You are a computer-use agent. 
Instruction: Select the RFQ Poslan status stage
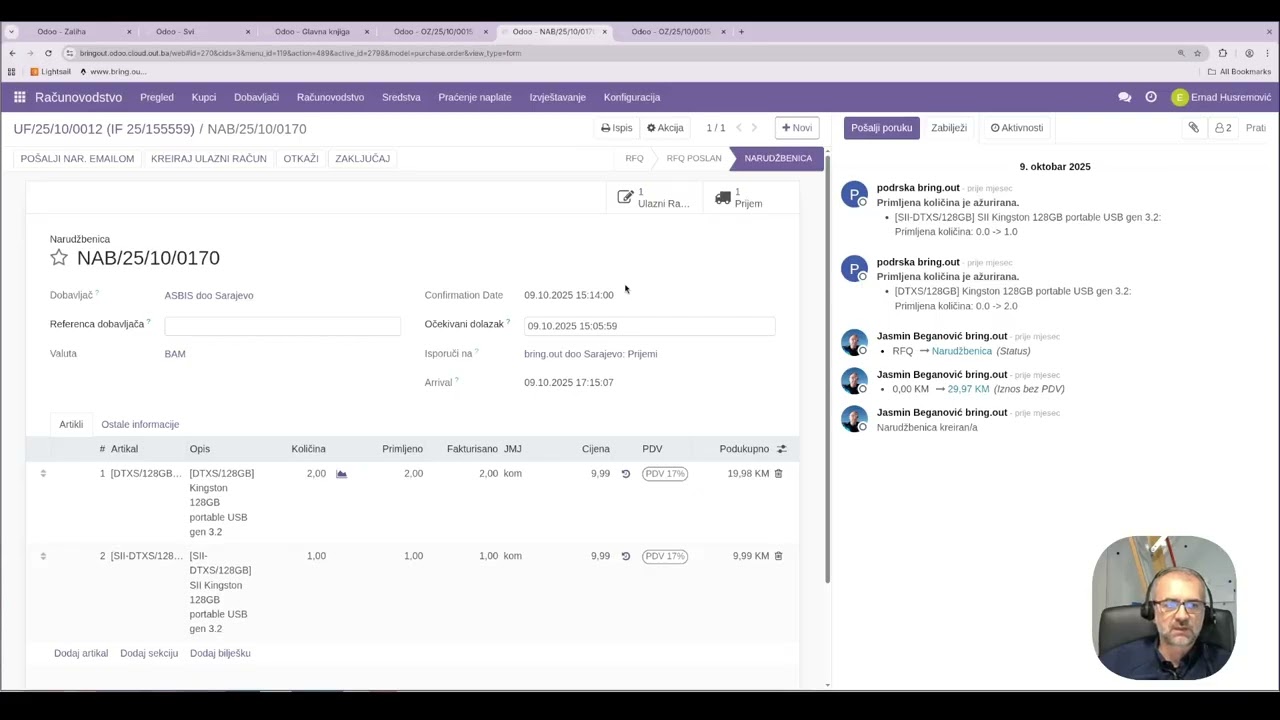pyautogui.click(x=694, y=158)
